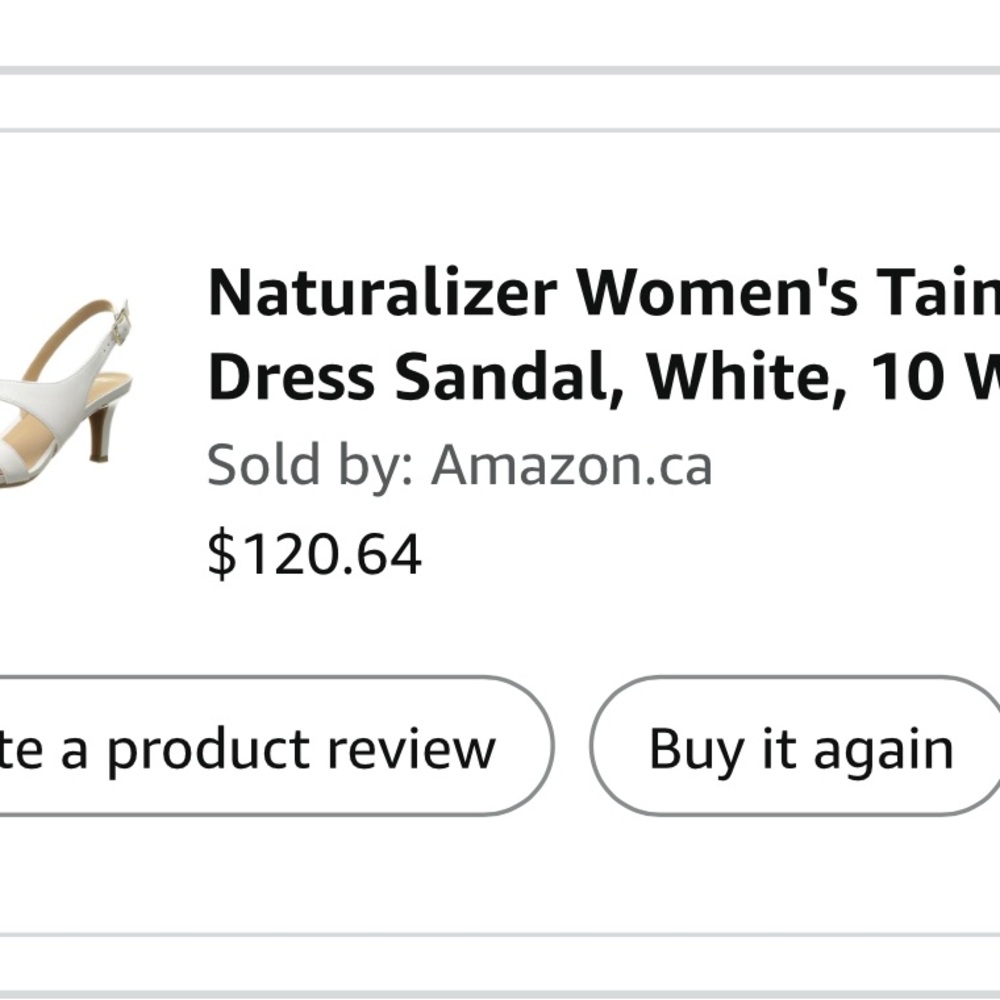
Task: Click the rounded Buy it again pill
Action: [x=800, y=744]
